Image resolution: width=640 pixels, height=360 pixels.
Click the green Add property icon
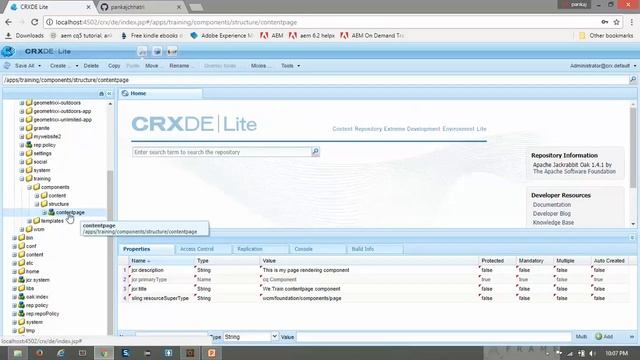coord(598,336)
